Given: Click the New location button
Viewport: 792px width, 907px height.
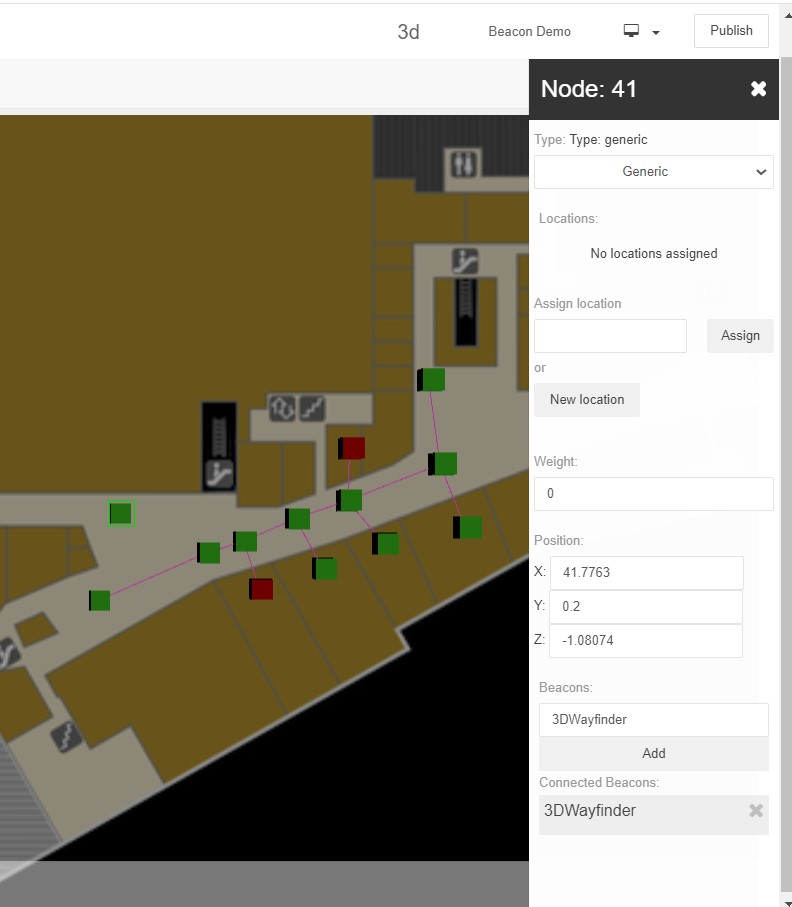Looking at the screenshot, I should (x=587, y=400).
